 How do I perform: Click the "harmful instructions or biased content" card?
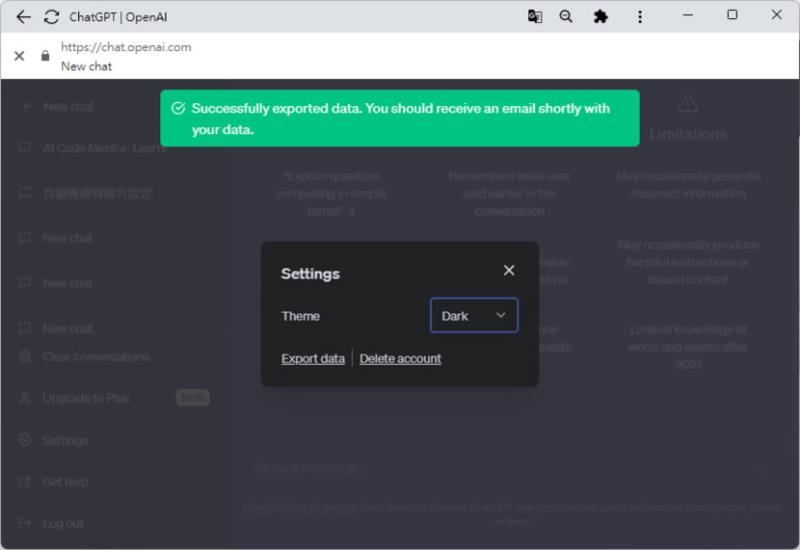688,262
